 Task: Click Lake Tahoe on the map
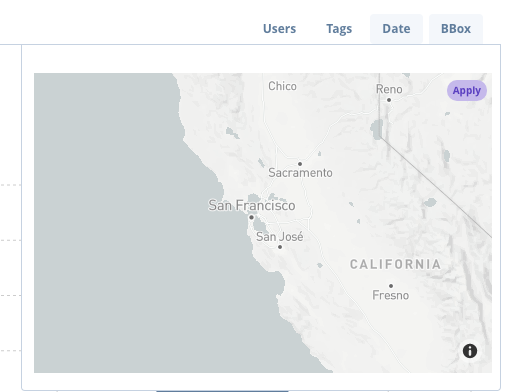point(377,129)
